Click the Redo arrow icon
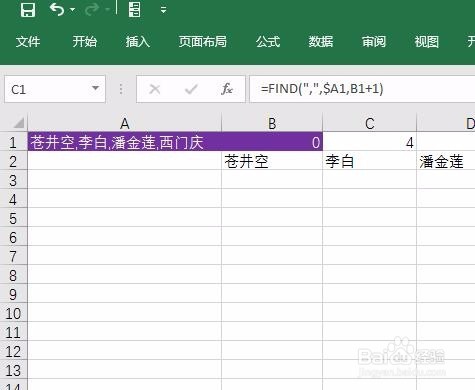Image resolution: width=475 pixels, height=390 pixels. click(92, 10)
